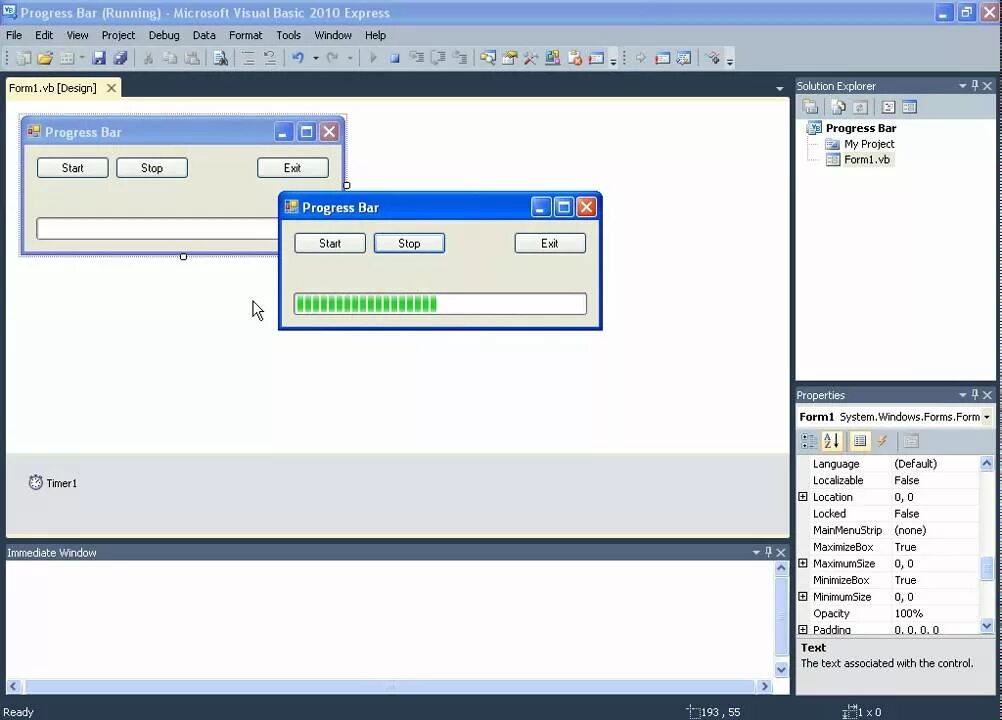The image size is (1002, 720).
Task: Toggle Alphabetical sort in Properties panel
Action: (x=832, y=441)
